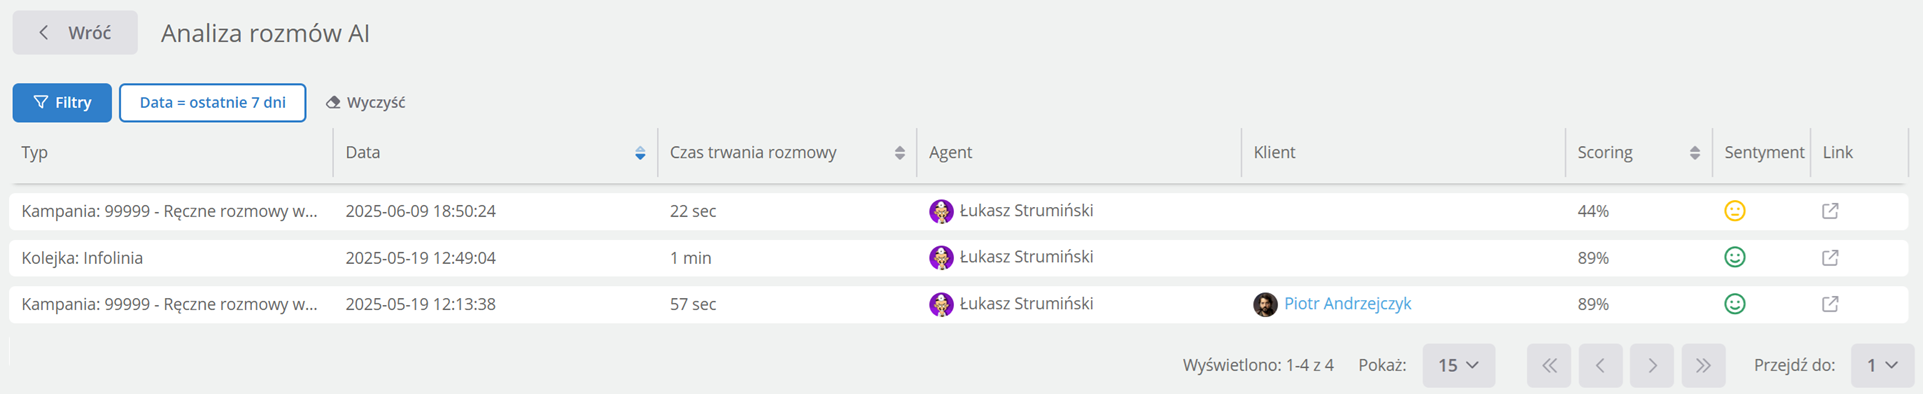Click Łukasz Strumiński's avatar in the first row
The height and width of the screenshot is (394, 1923).
(941, 211)
